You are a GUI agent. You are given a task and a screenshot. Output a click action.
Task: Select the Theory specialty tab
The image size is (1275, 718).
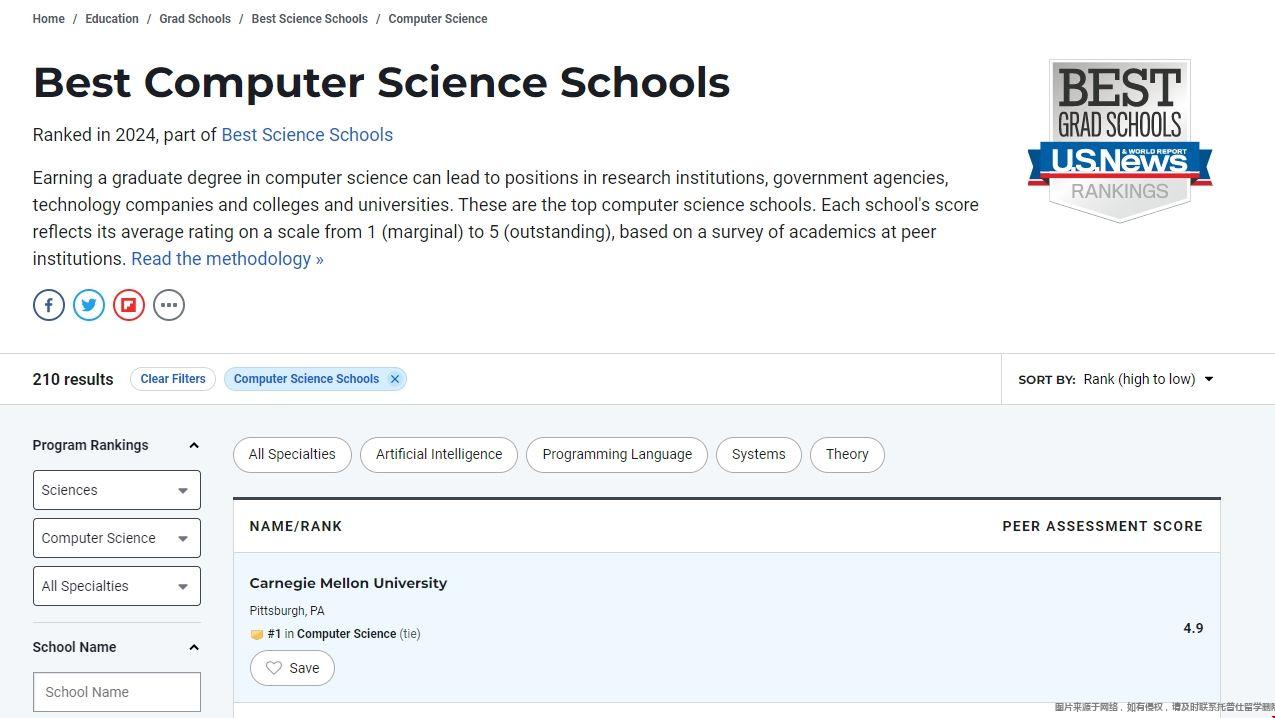pyautogui.click(x=847, y=454)
